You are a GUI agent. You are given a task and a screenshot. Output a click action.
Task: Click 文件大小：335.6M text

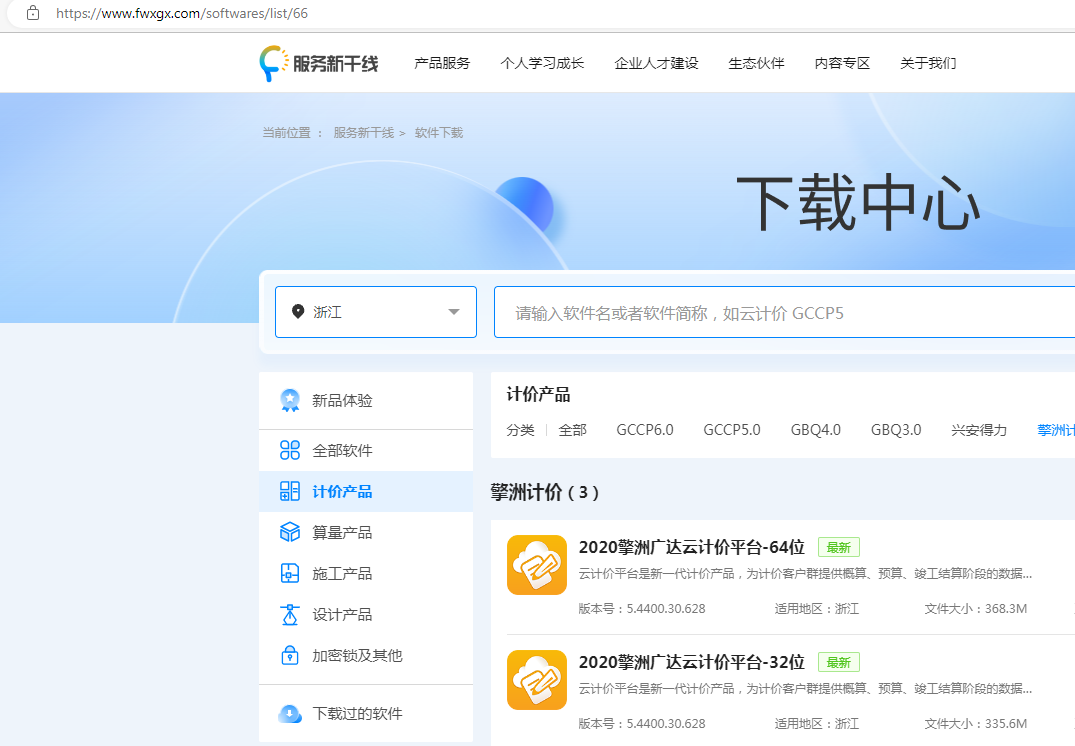point(976,724)
